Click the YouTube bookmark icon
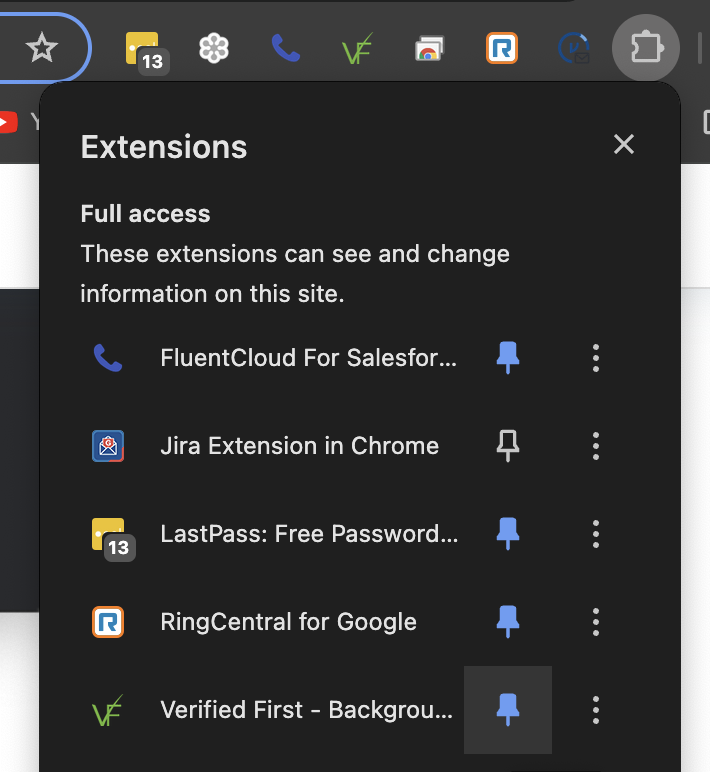 pyautogui.click(x=8, y=123)
